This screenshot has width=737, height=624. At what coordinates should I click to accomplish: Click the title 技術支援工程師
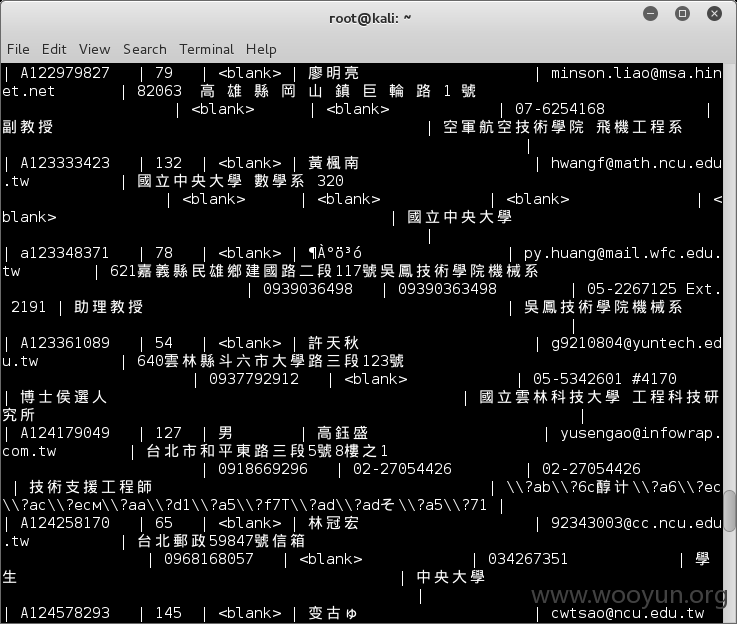[91, 487]
